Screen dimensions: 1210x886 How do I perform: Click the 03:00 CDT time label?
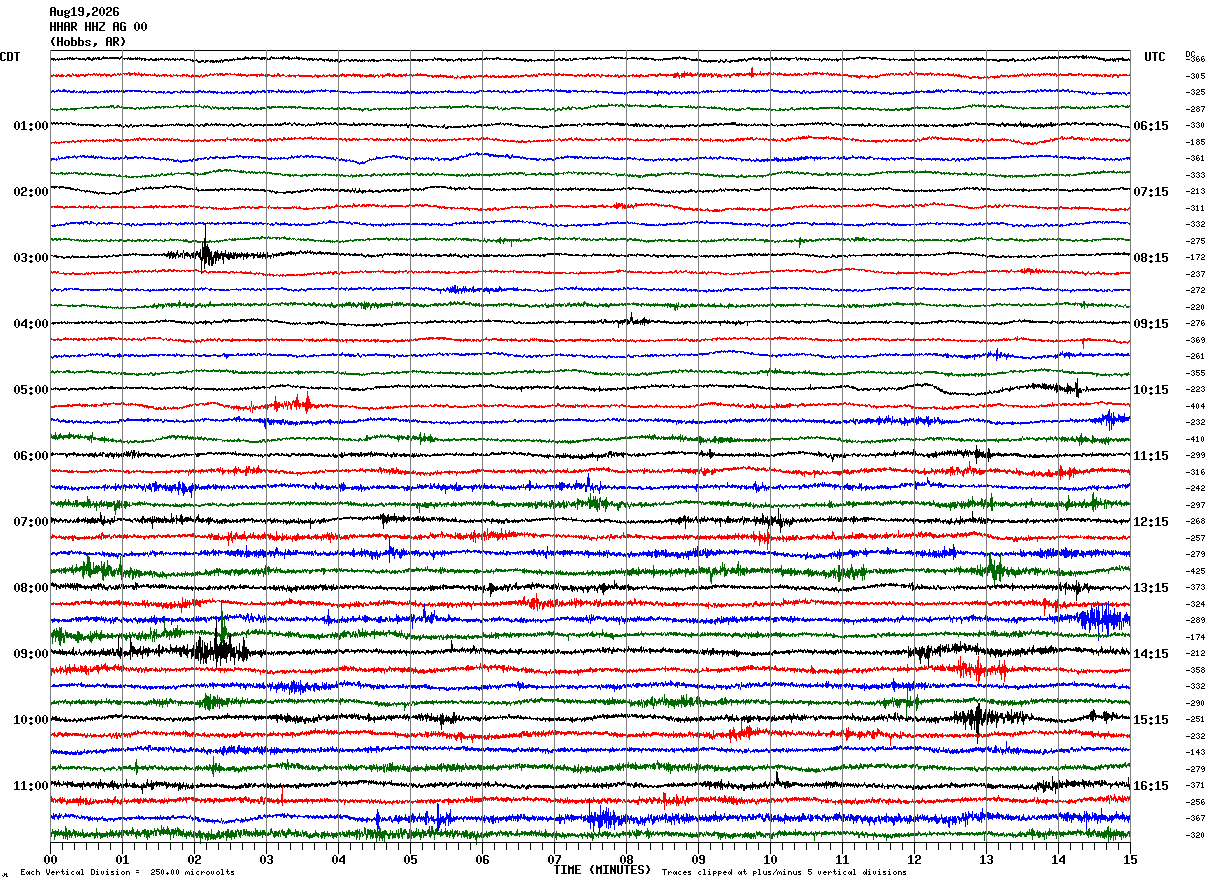pyautogui.click(x=31, y=258)
